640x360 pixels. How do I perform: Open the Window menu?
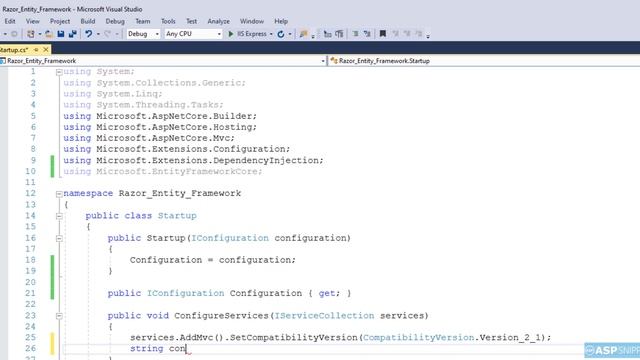(x=252, y=21)
